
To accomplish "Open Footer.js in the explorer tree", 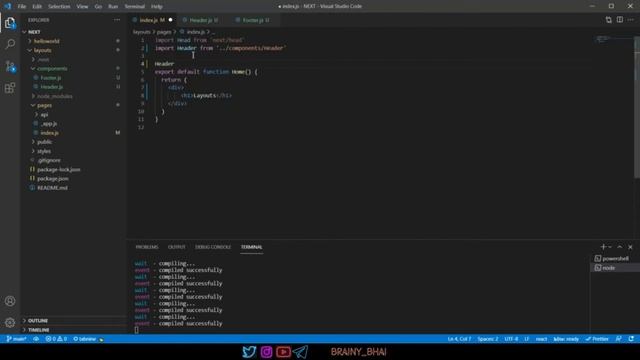I will pos(51,78).
